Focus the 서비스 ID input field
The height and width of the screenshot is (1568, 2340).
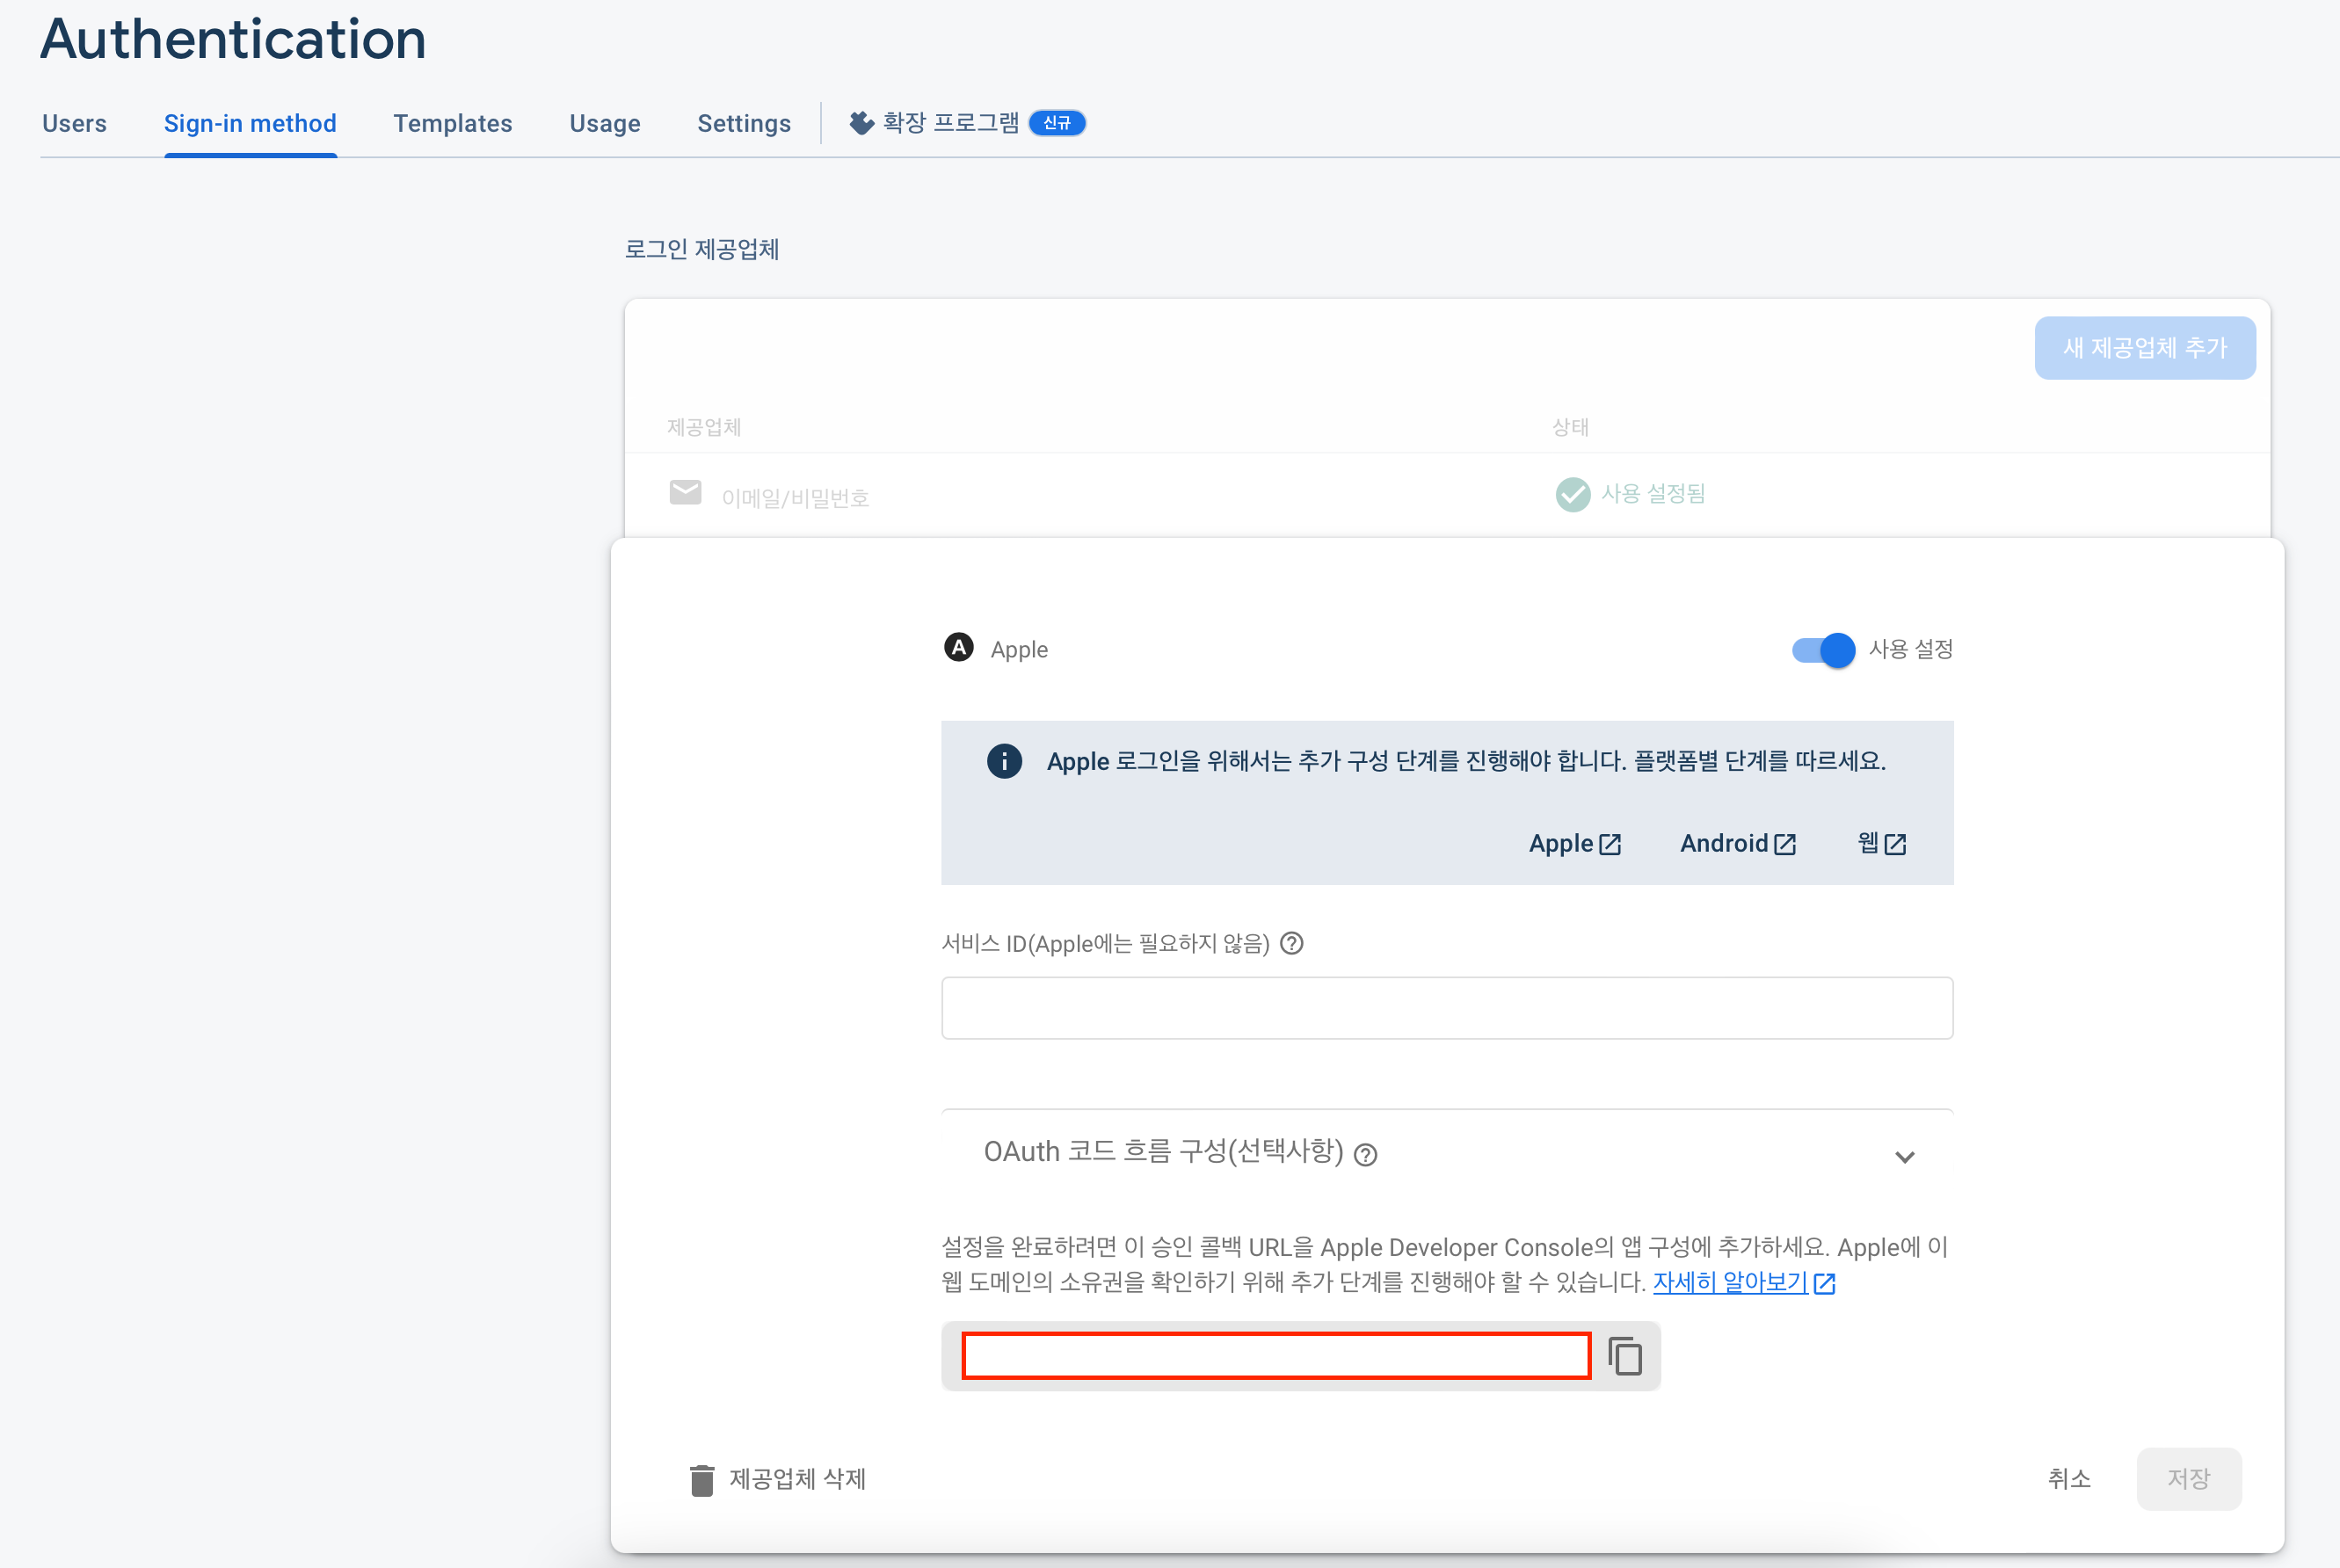click(x=1446, y=1008)
